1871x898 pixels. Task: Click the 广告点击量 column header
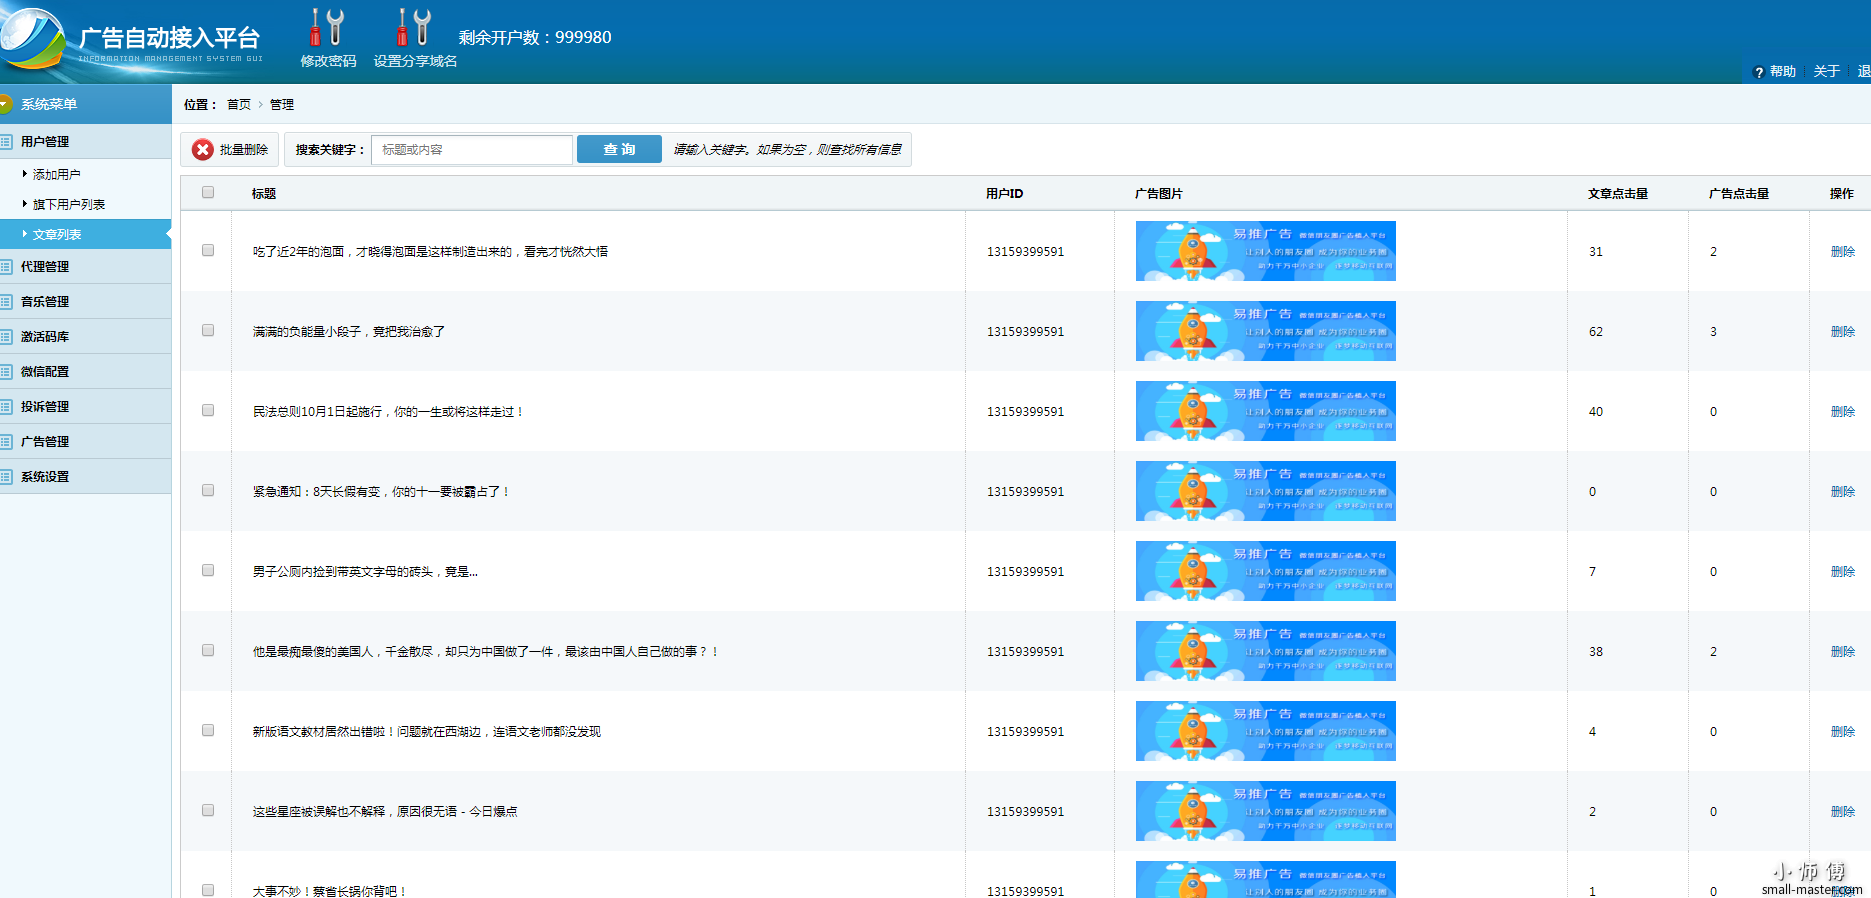[1739, 194]
